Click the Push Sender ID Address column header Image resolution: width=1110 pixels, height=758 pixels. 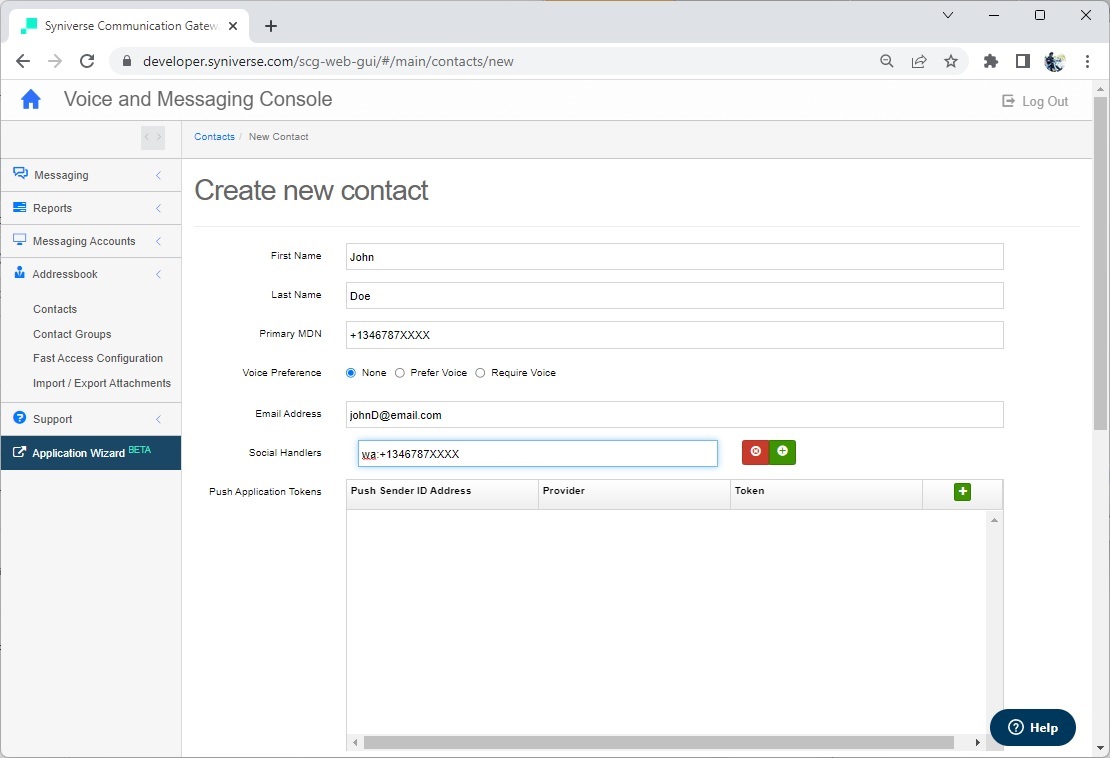(442, 494)
